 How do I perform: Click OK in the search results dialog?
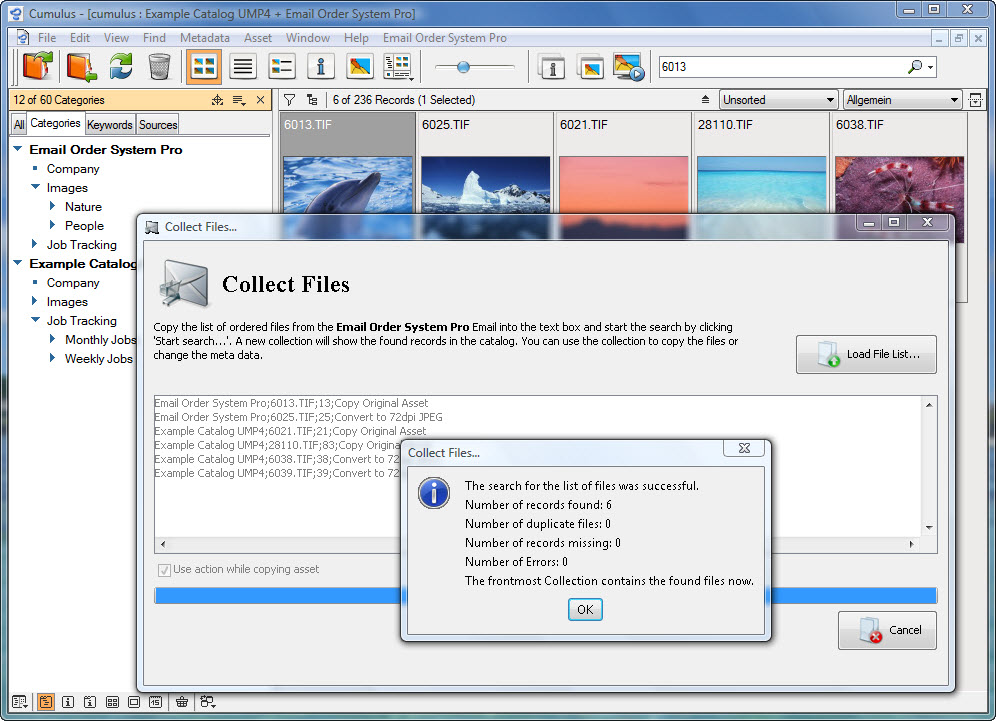tap(585, 610)
